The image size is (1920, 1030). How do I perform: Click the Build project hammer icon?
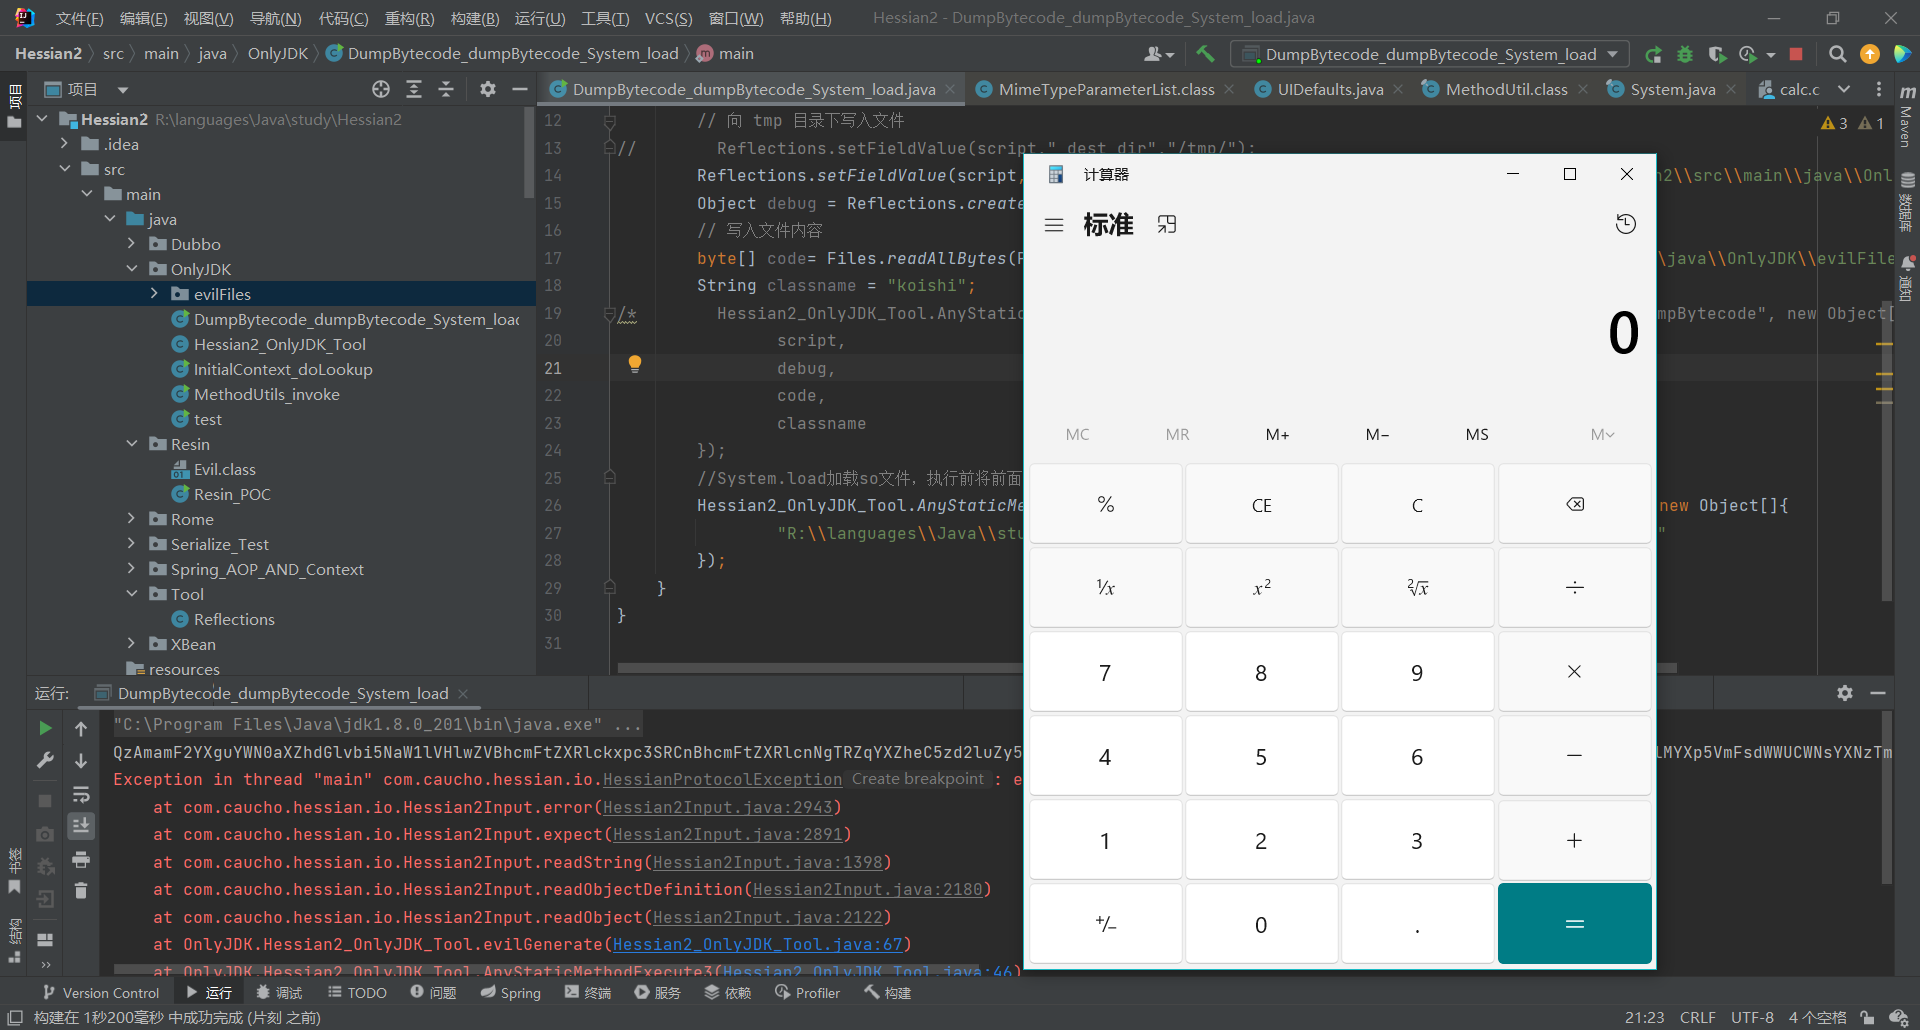1205,54
